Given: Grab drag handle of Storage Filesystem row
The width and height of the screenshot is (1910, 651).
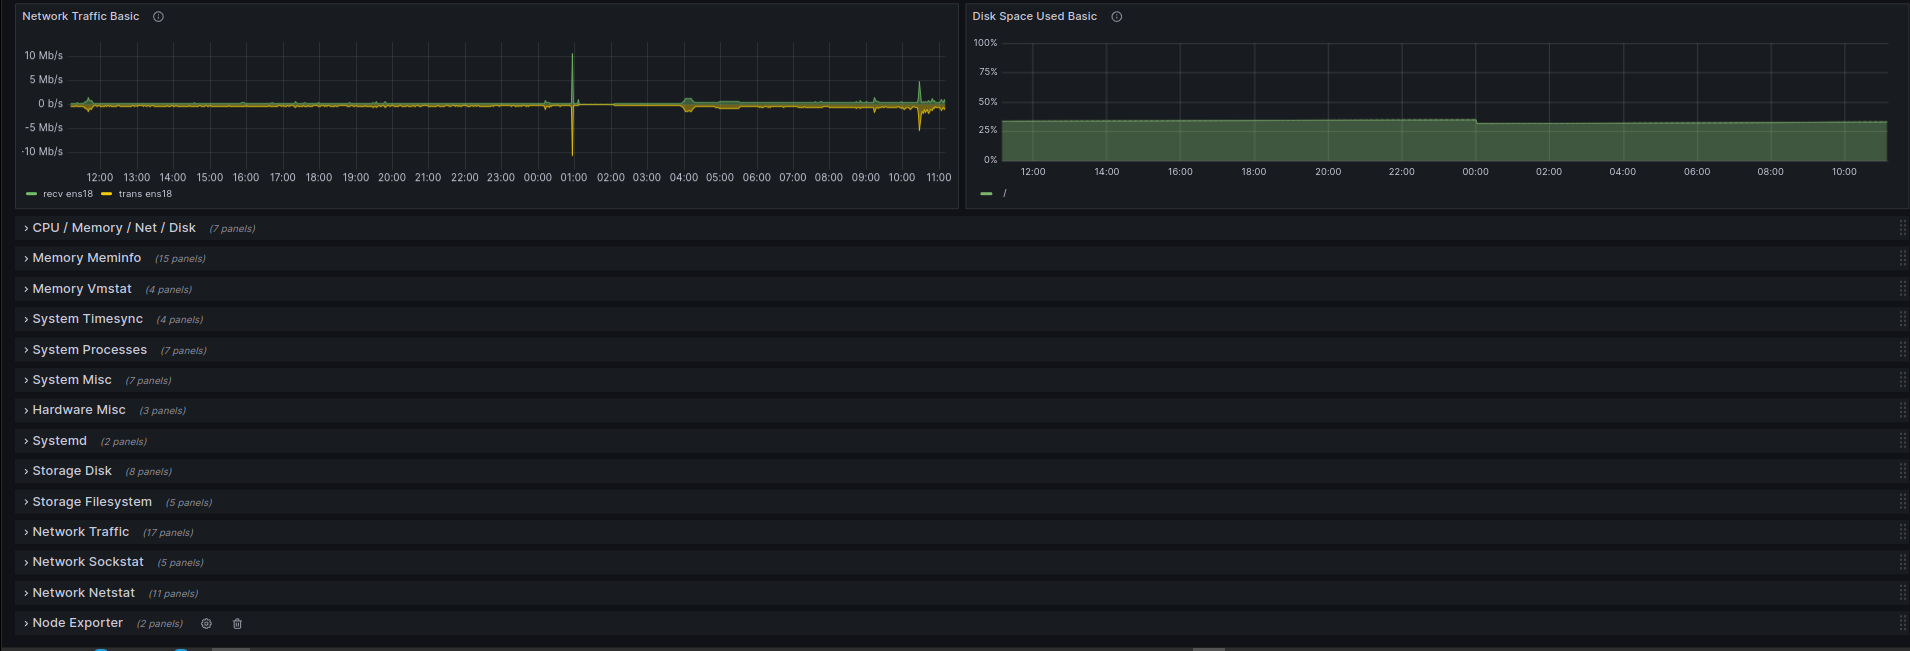Looking at the screenshot, I should click(x=1902, y=502).
